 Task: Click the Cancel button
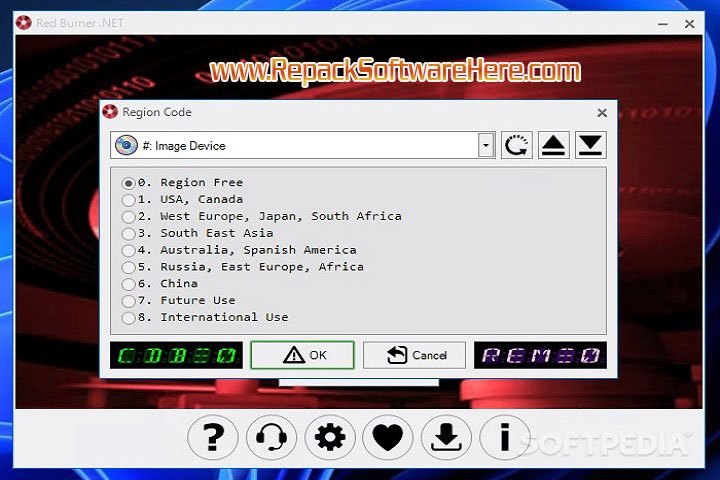click(x=414, y=355)
